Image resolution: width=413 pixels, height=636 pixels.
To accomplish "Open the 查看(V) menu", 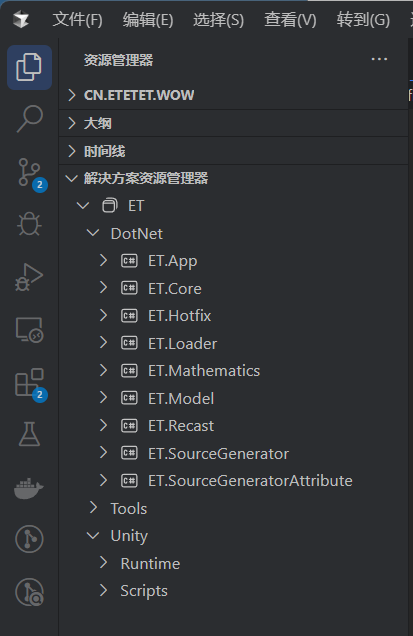I will point(290,19).
